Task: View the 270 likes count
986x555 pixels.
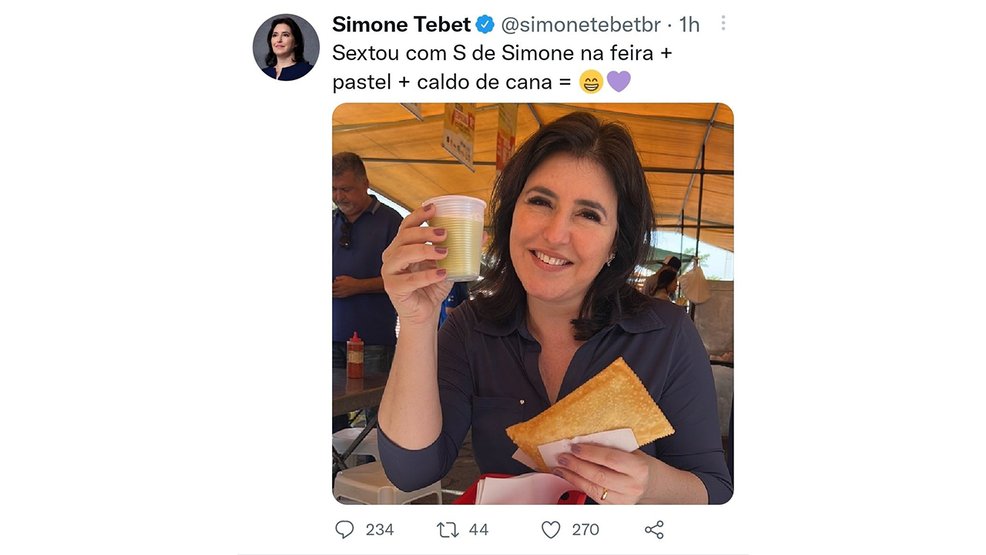Action: coord(585,530)
